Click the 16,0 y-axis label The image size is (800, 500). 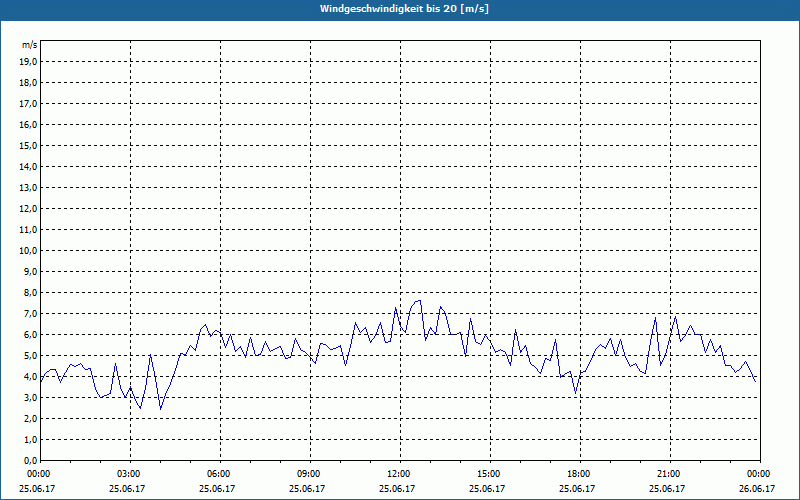[29, 124]
